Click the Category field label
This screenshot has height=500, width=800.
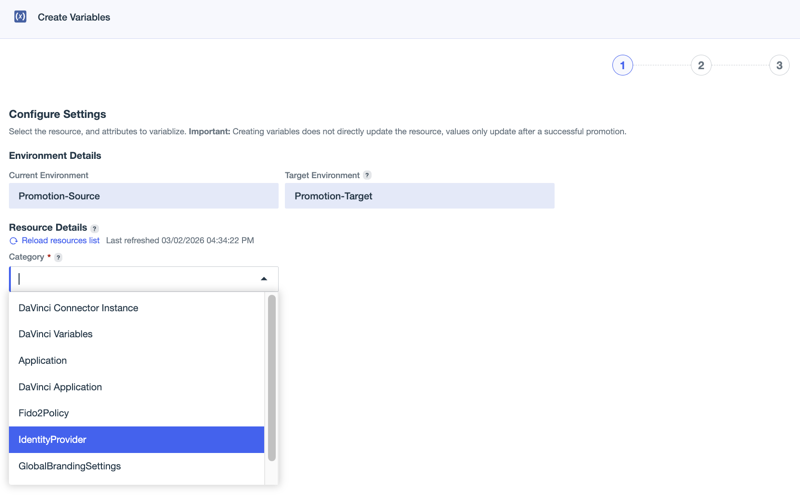pyautogui.click(x=27, y=257)
